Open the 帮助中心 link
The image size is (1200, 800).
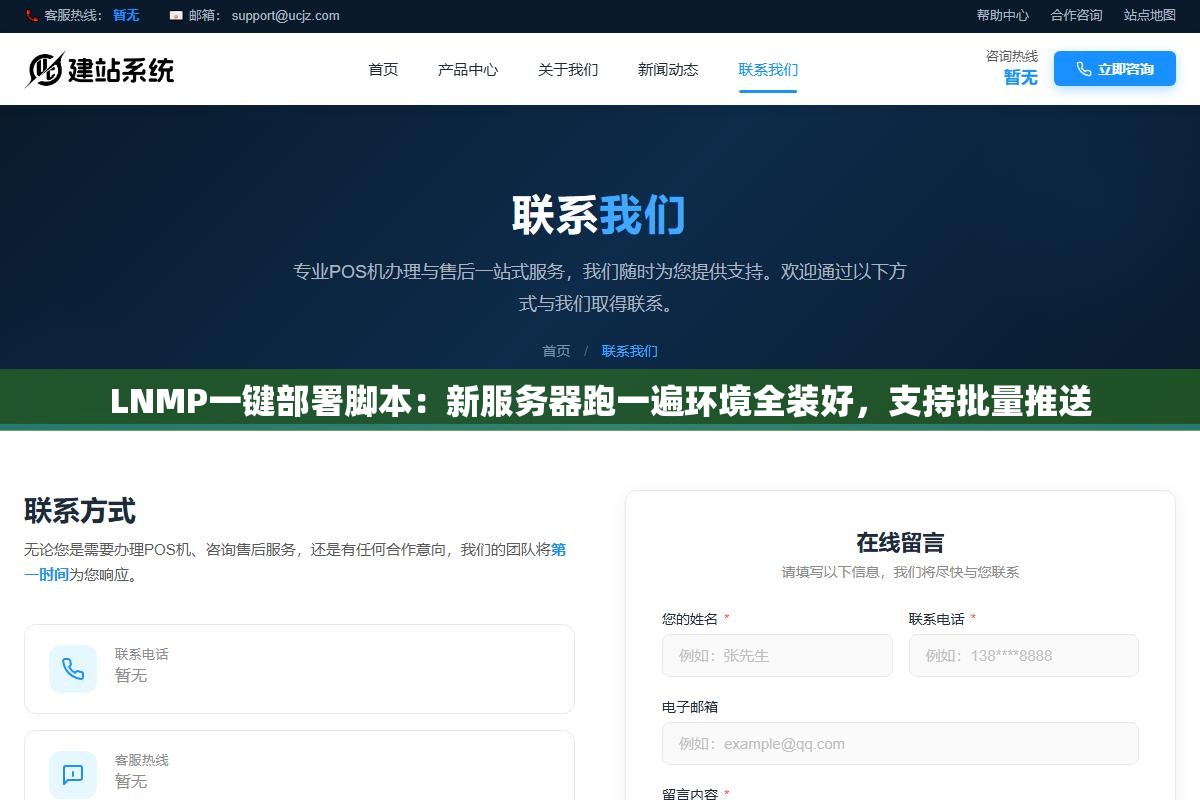[x=1003, y=15]
